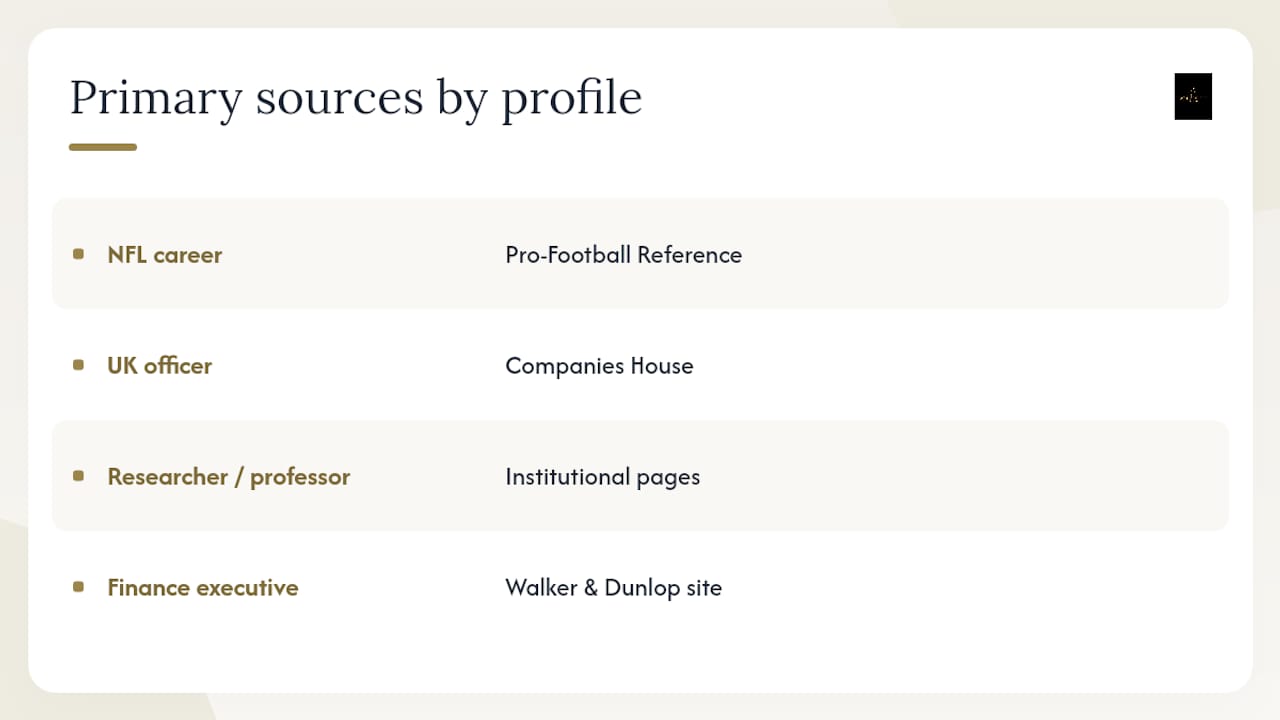The image size is (1280, 720).
Task: Click the Companies House source text
Action: coord(599,366)
